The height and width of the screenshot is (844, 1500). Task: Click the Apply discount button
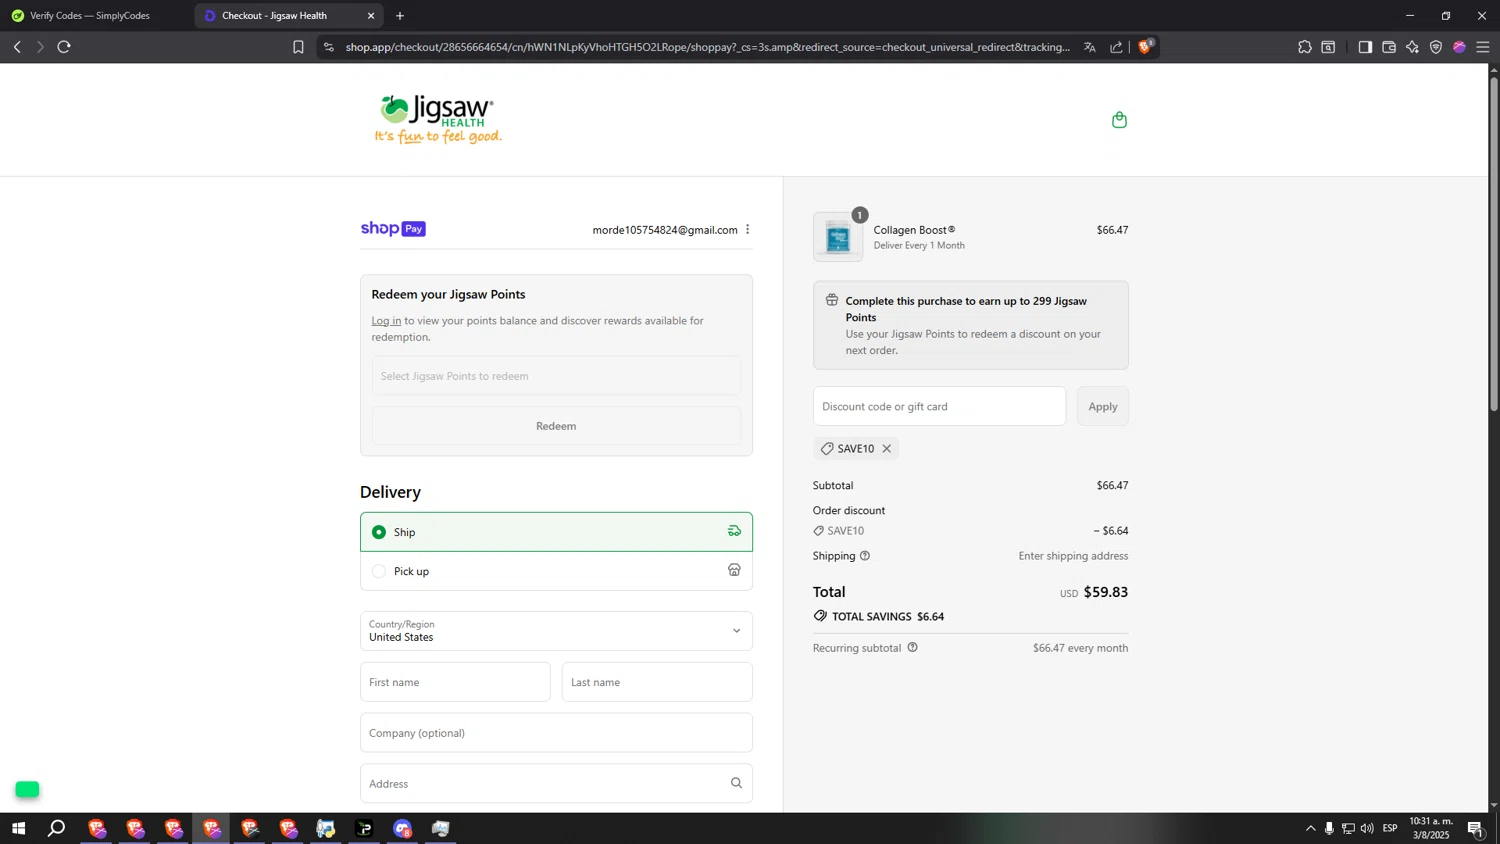1103,406
